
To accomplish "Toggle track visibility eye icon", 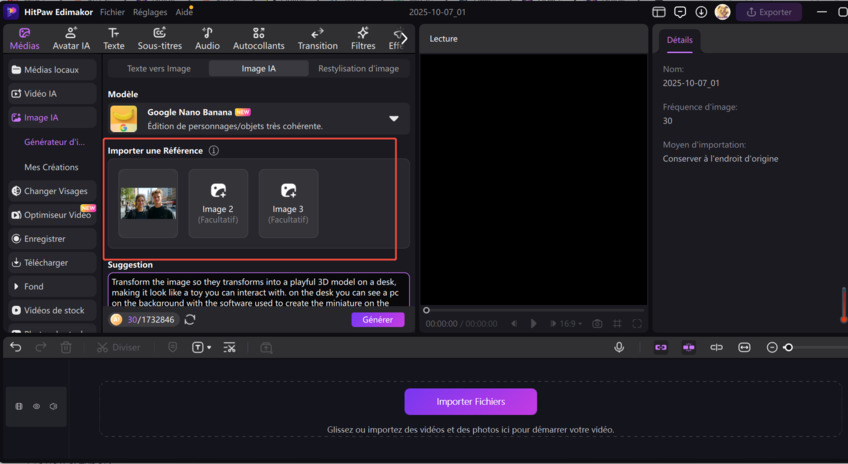I will pyautogui.click(x=36, y=406).
